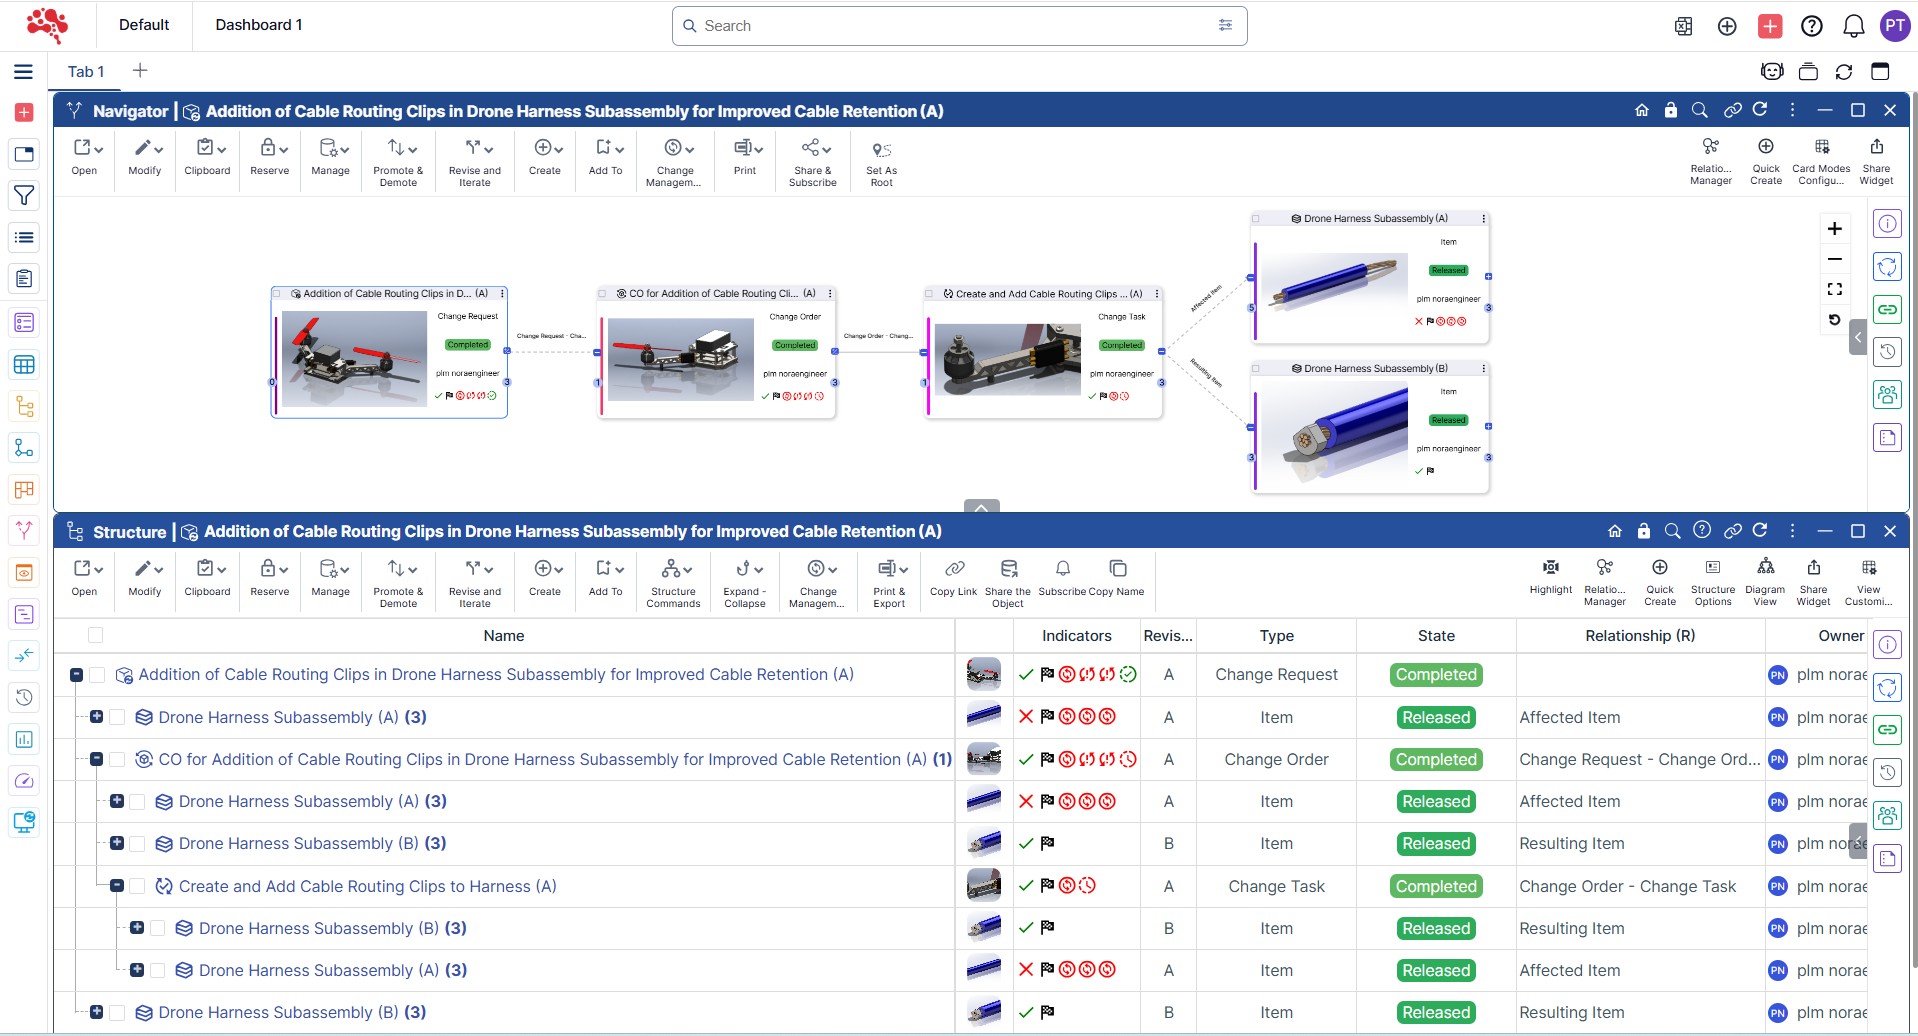Open the notifications bell in header

[x=1853, y=26]
